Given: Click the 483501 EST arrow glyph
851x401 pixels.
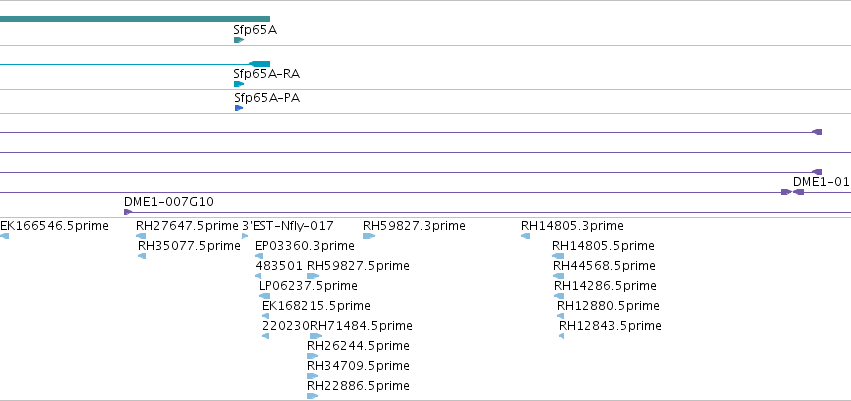Looking at the screenshot, I should (x=258, y=276).
